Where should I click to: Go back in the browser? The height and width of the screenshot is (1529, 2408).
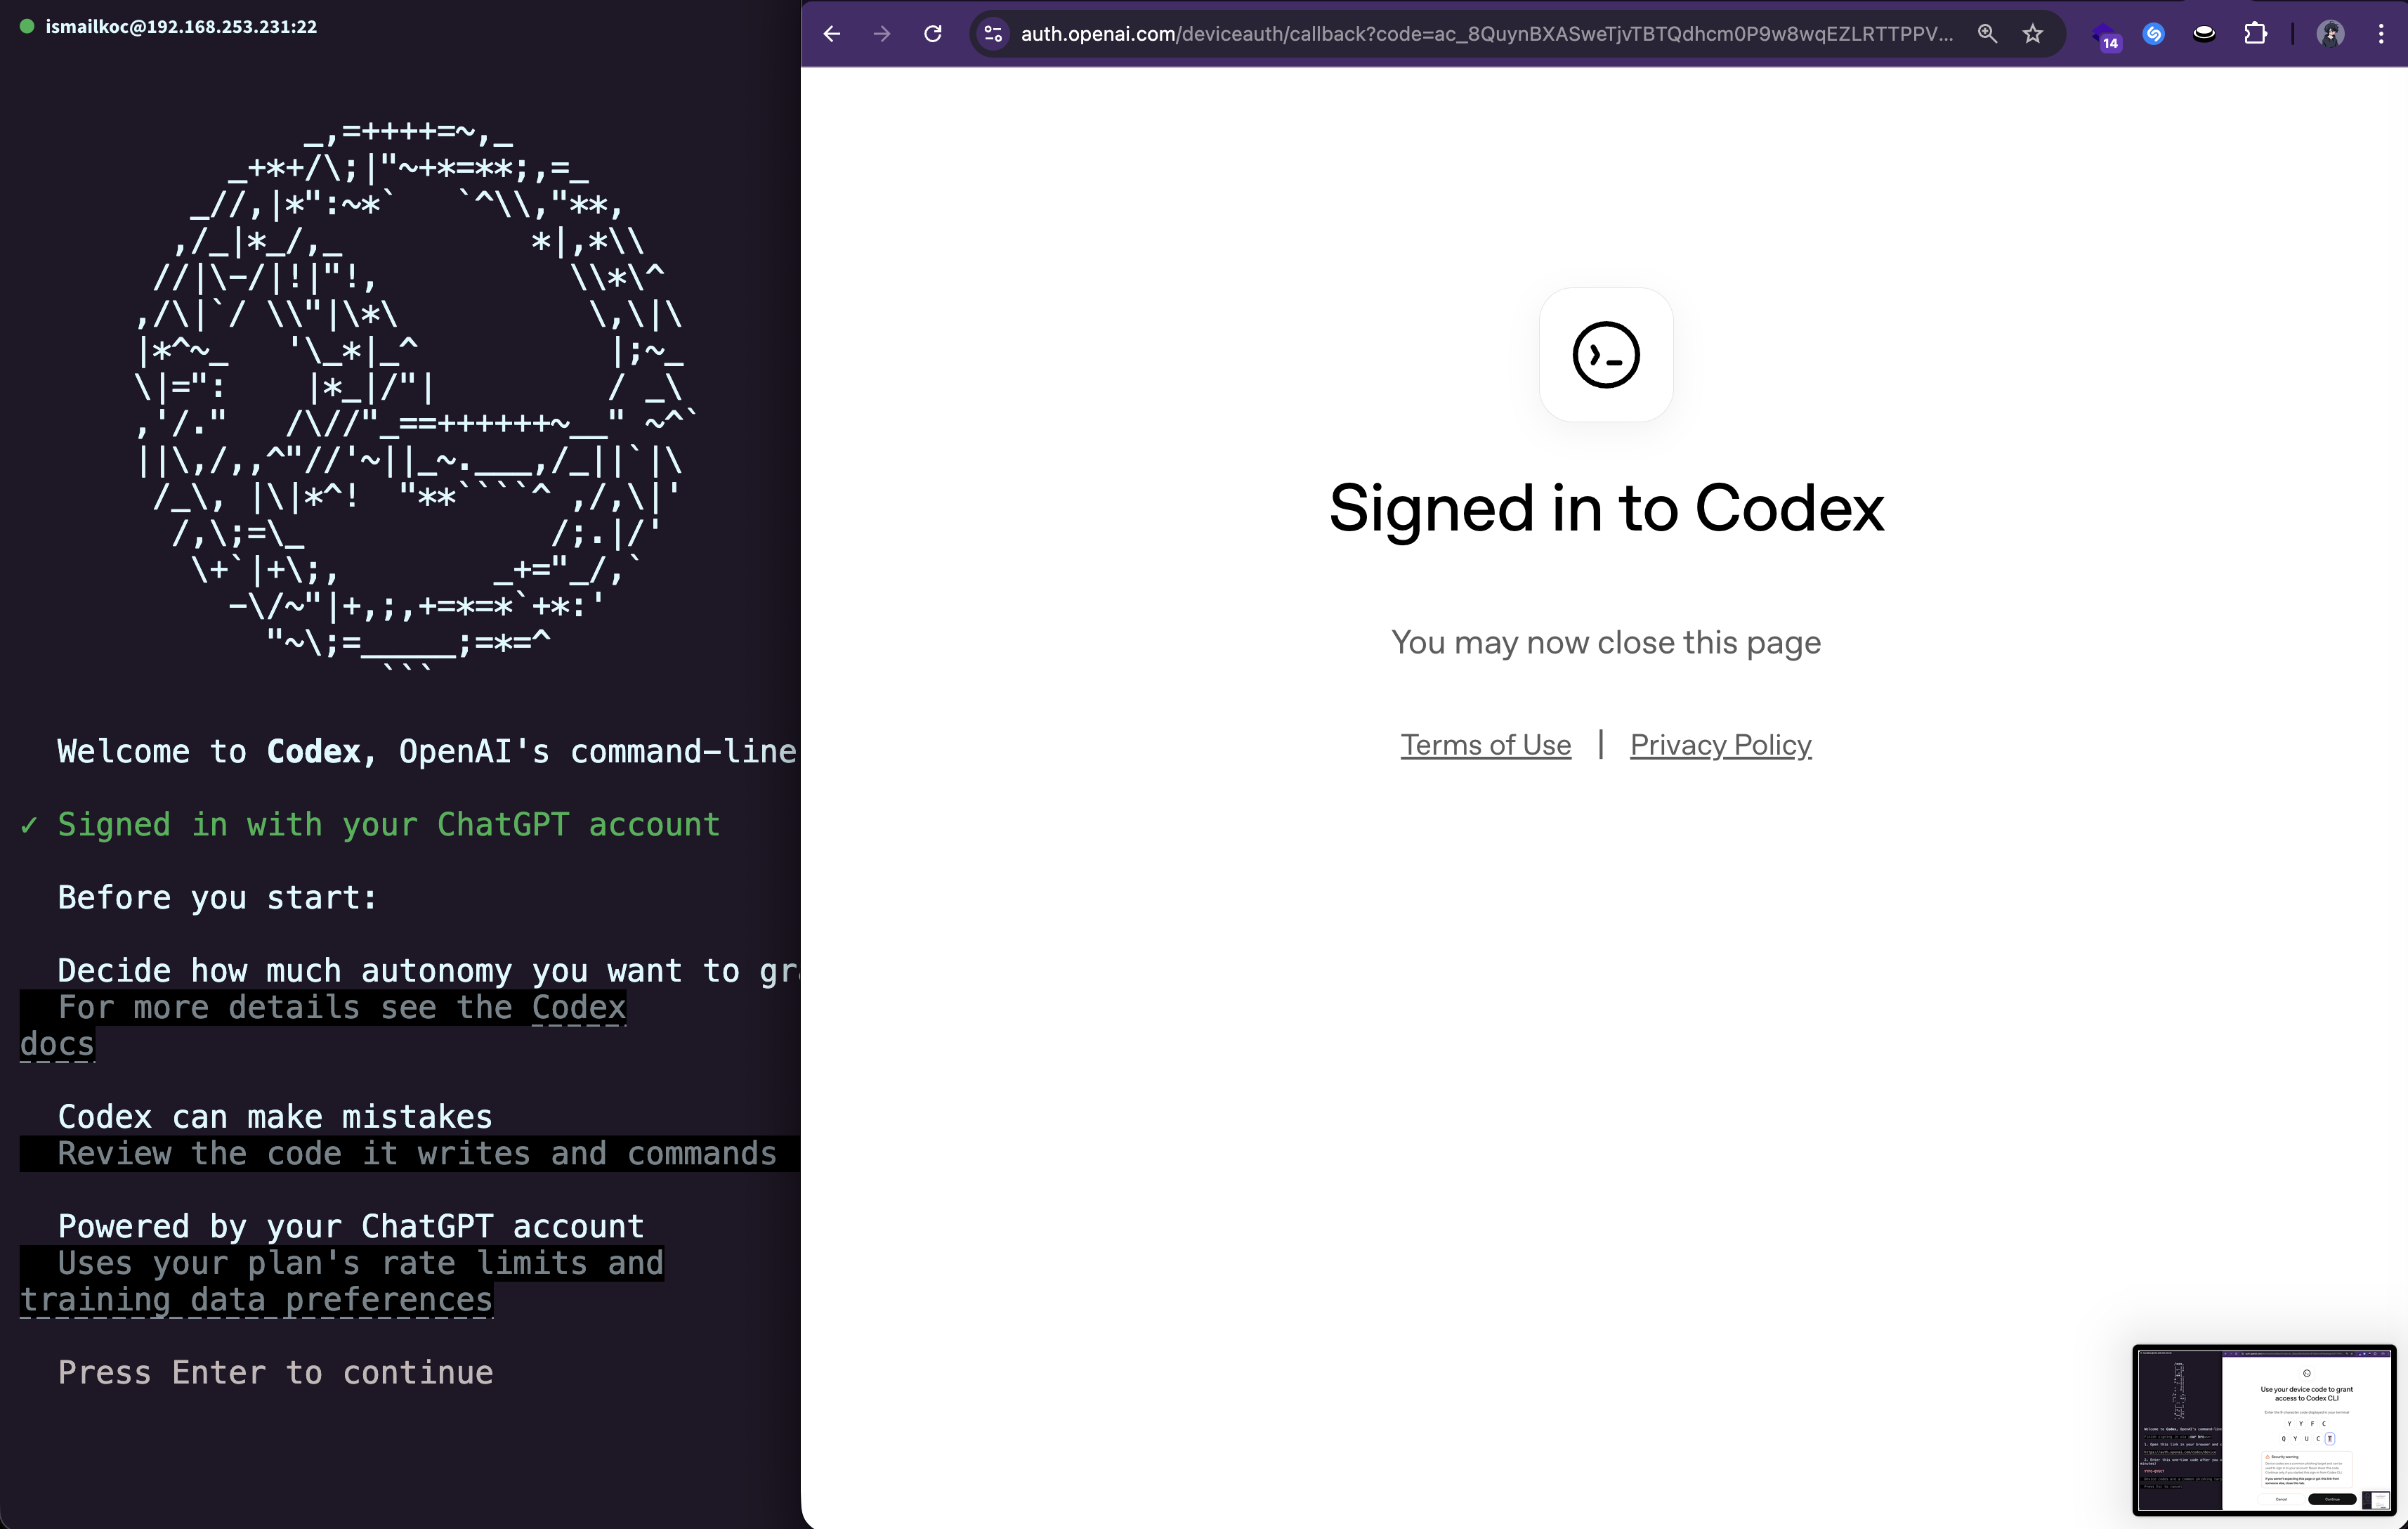(831, 34)
